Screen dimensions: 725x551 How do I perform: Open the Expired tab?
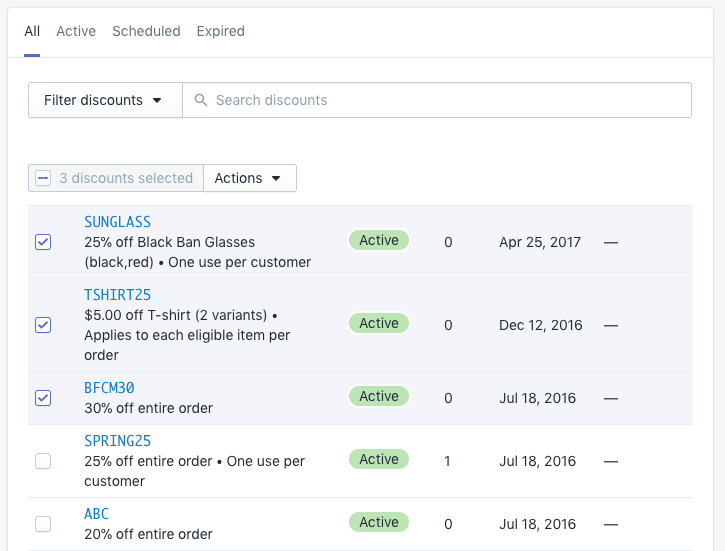pos(221,31)
